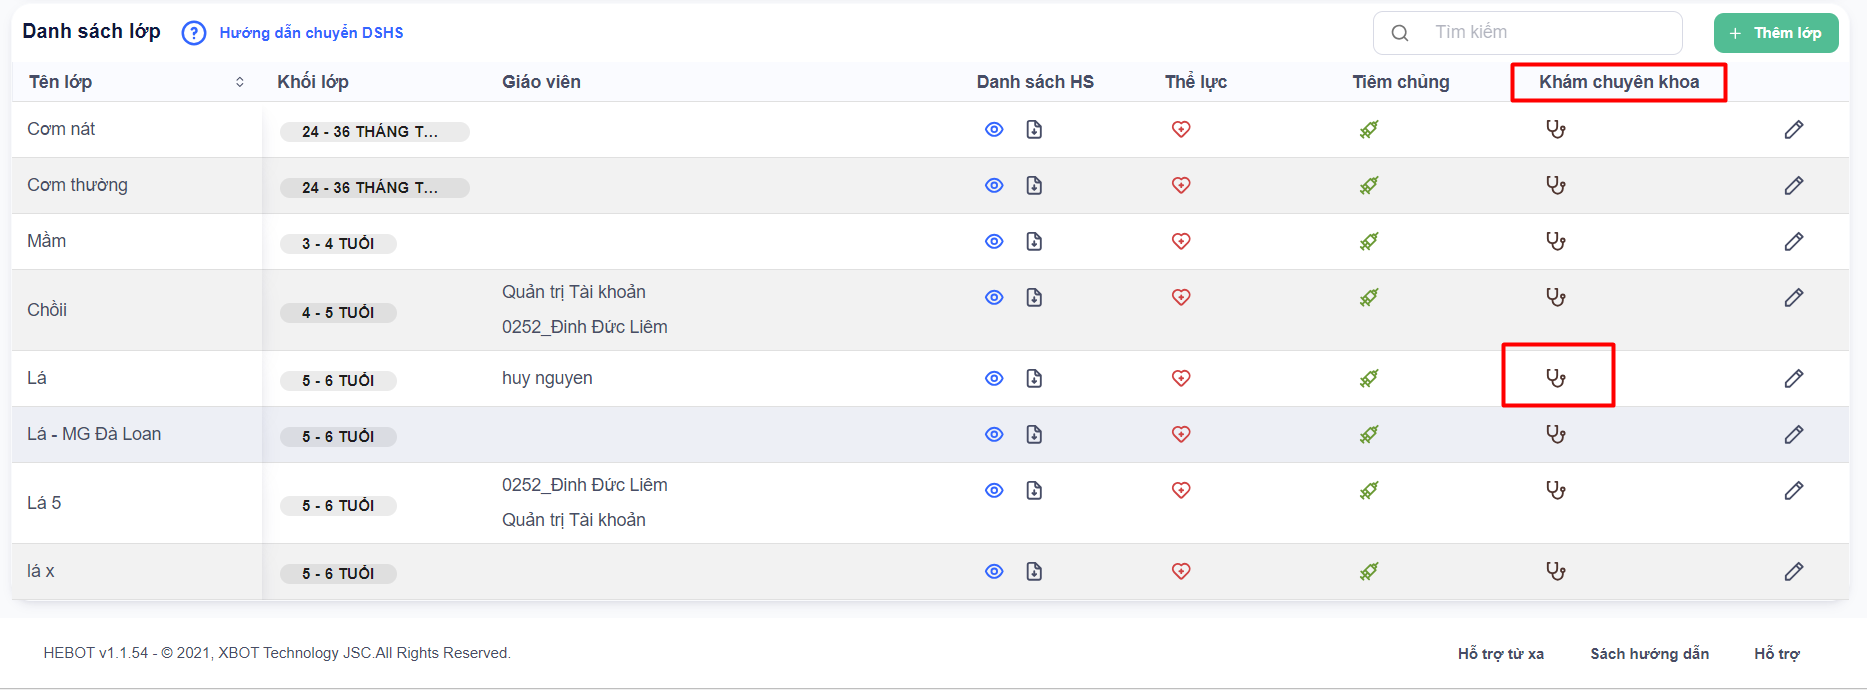Edit the Cơm thường class with pencil icon
This screenshot has height=690, width=1867.
coord(1793,185)
